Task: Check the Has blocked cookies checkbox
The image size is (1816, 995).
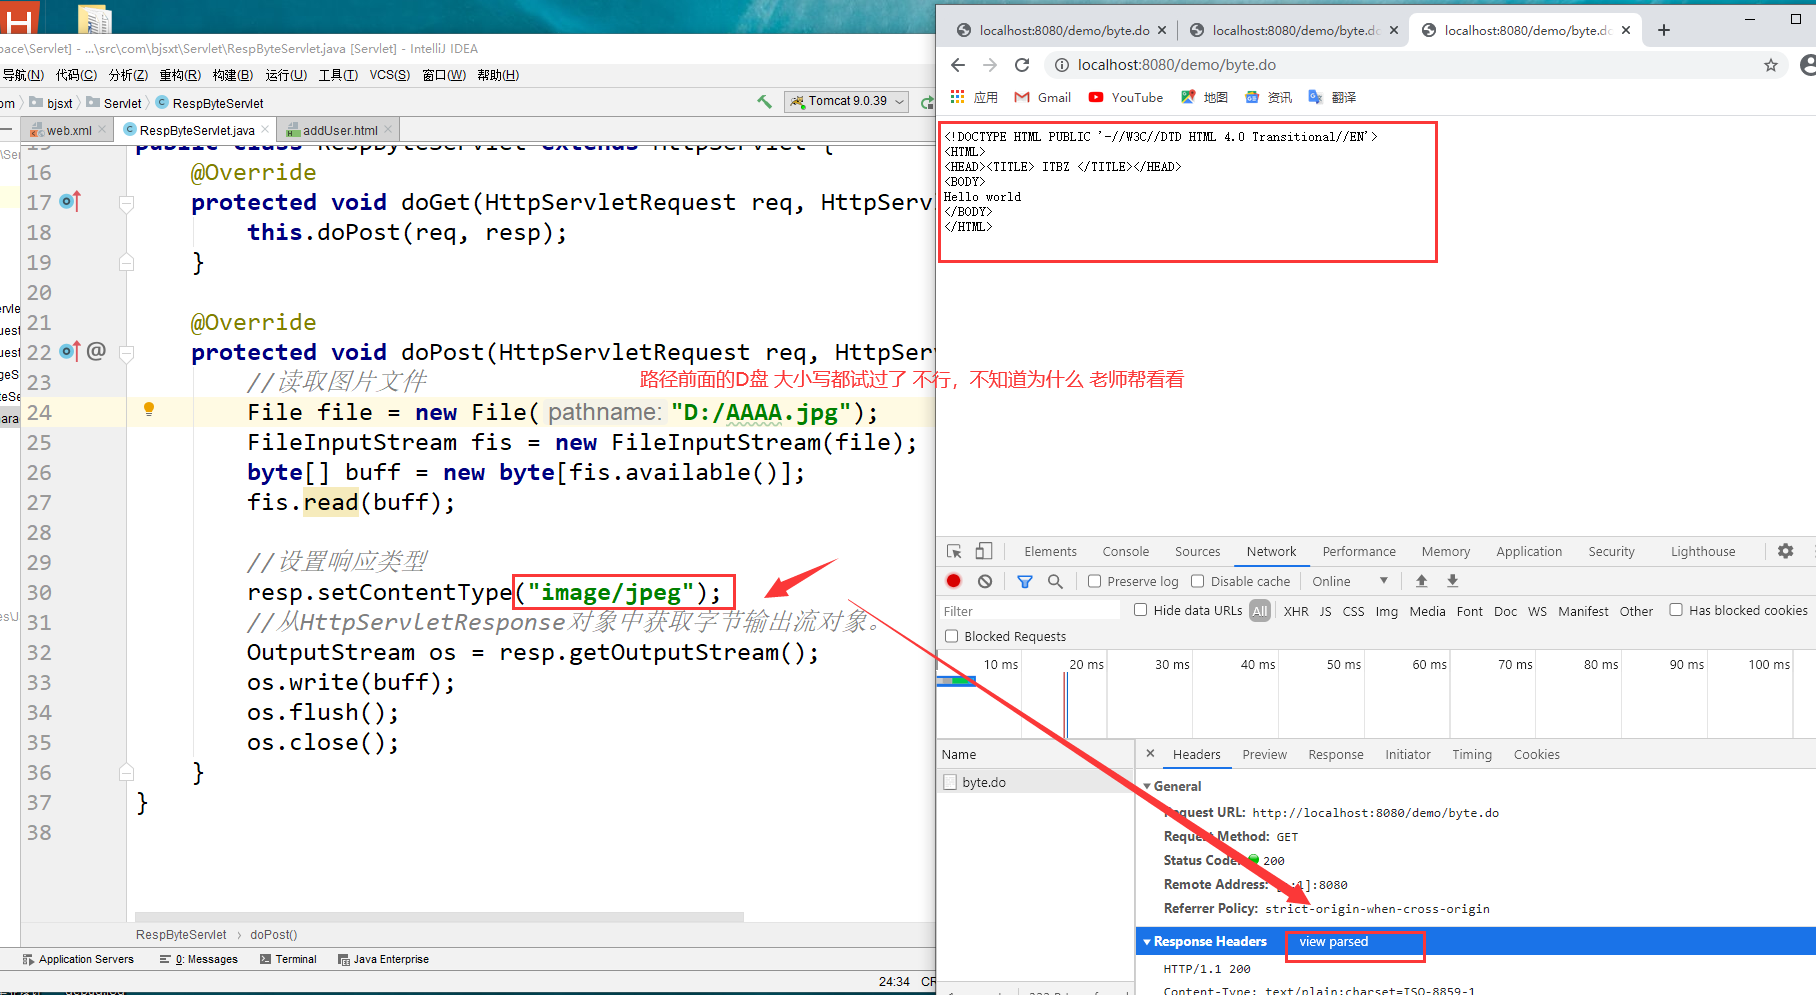Action: (x=1676, y=610)
